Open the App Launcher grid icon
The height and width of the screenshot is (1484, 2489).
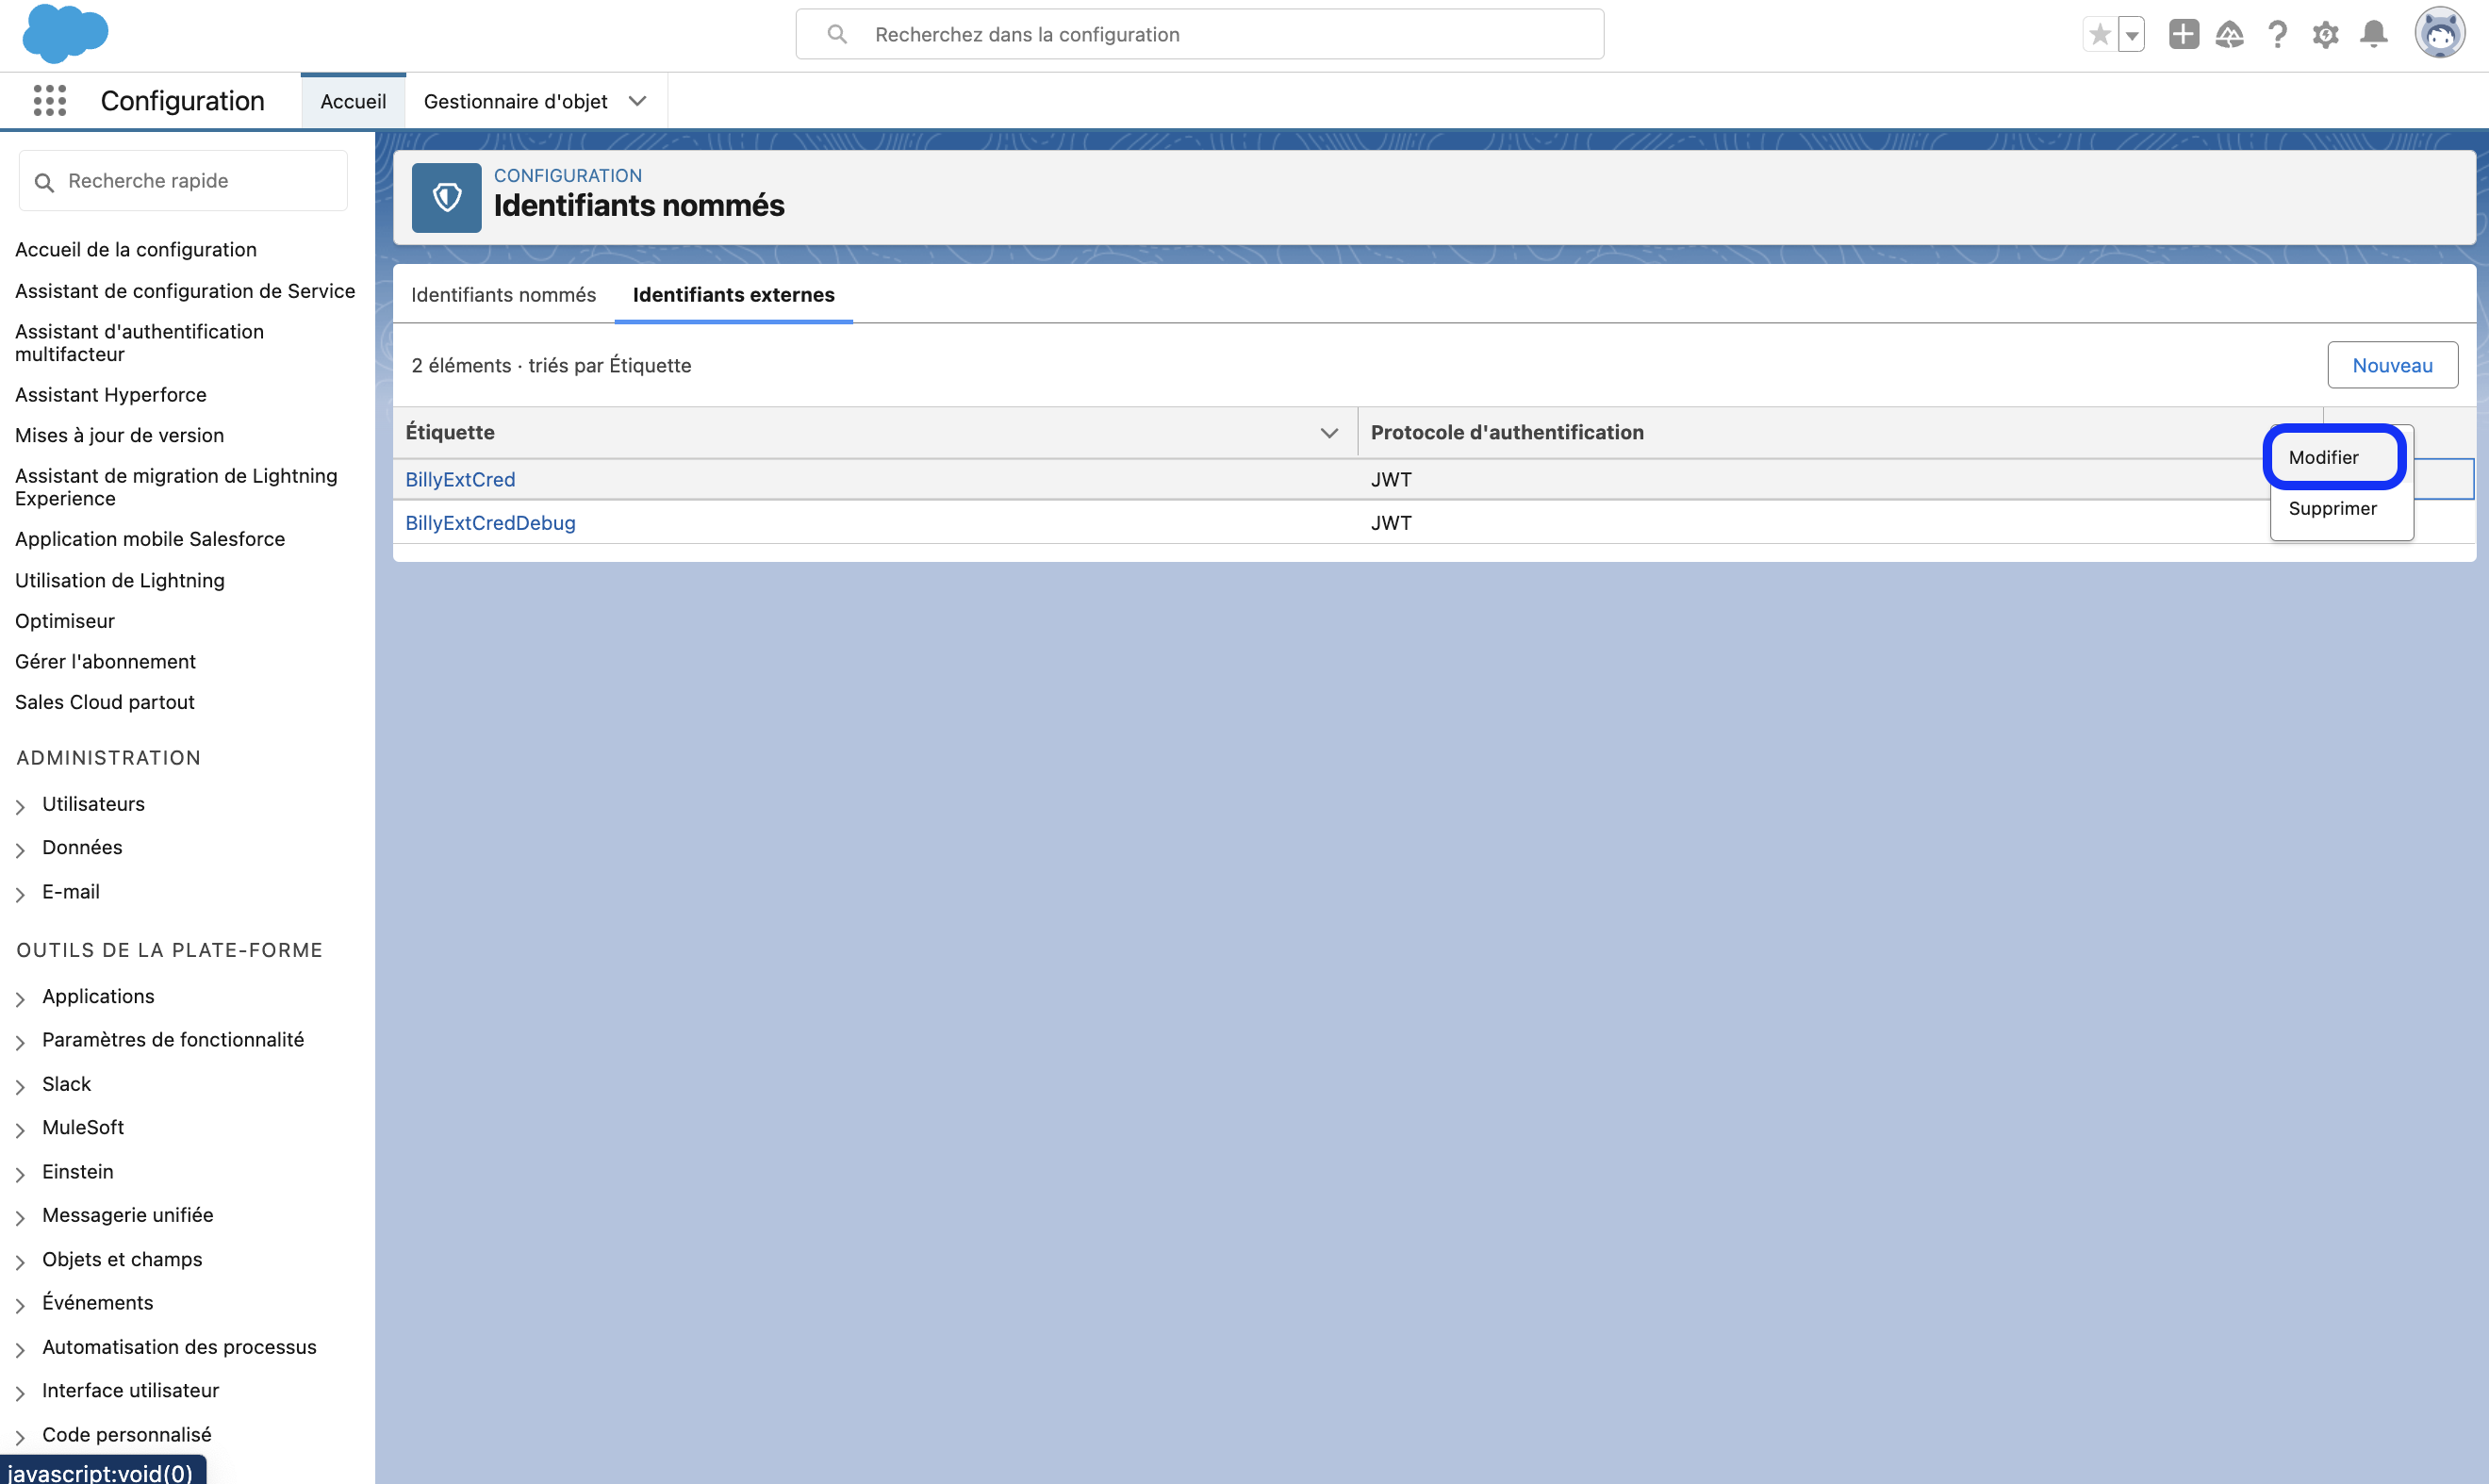click(x=50, y=101)
